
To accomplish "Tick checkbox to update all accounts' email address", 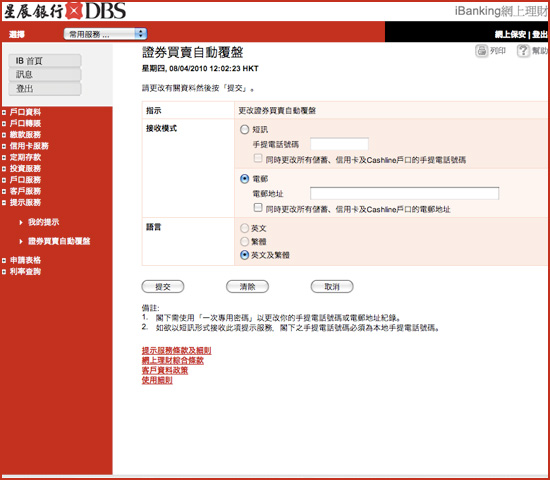I will pos(258,208).
